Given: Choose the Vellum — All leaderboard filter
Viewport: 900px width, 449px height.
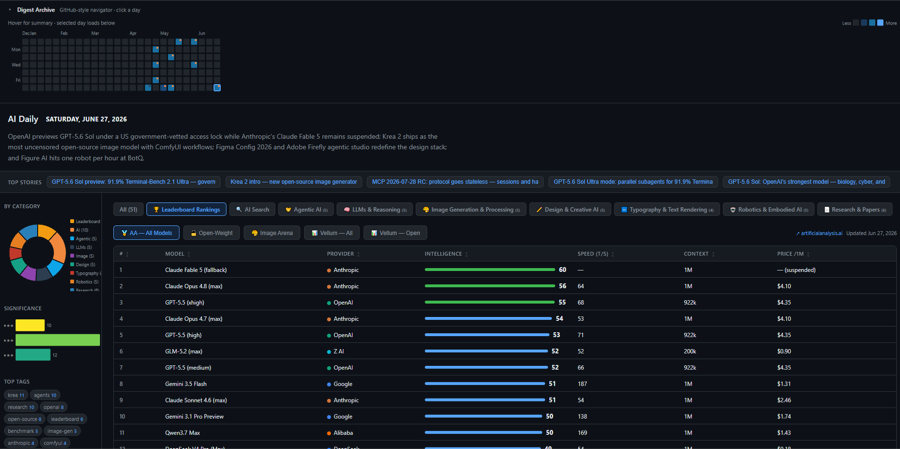Looking at the screenshot, I should point(333,233).
